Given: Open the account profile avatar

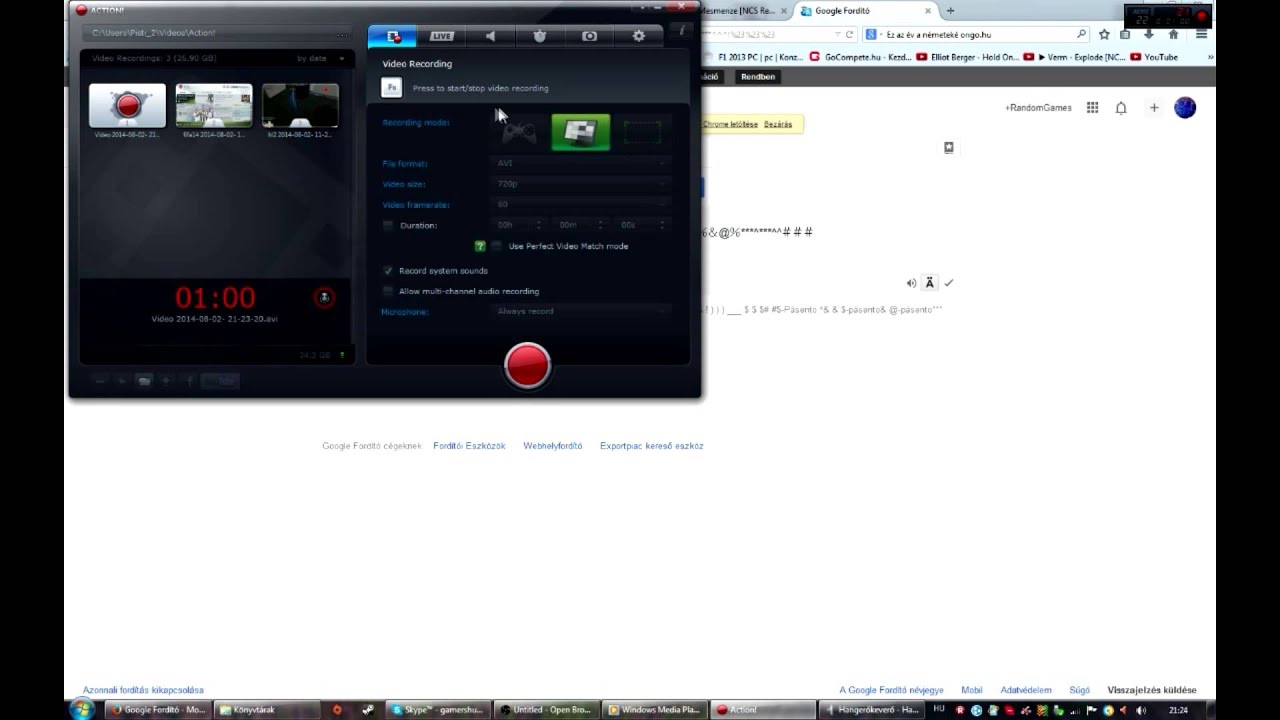Looking at the screenshot, I should pyautogui.click(x=1185, y=108).
